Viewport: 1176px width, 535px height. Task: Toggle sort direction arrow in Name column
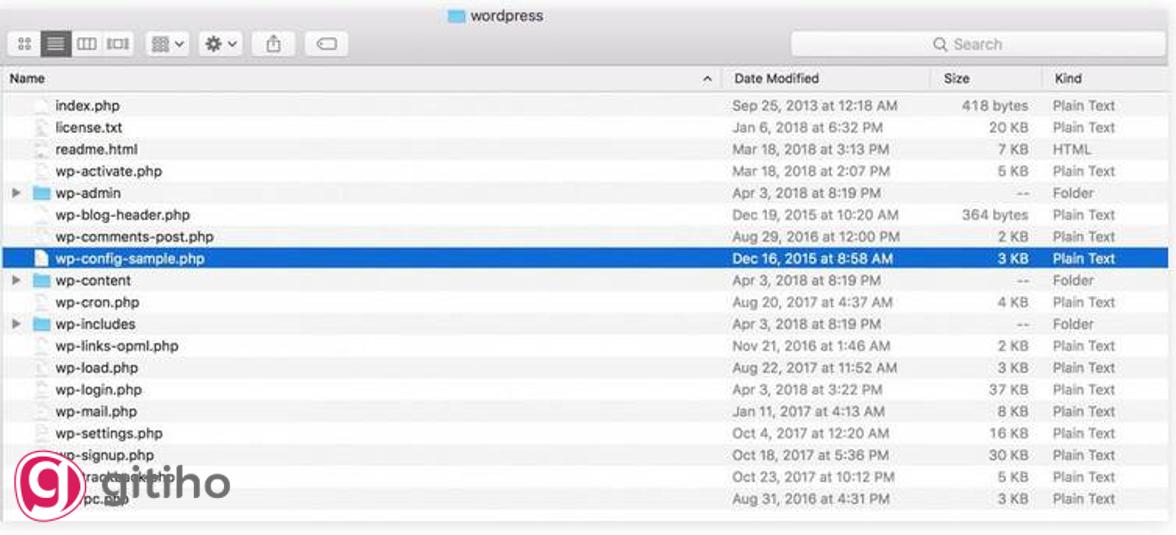[706, 78]
